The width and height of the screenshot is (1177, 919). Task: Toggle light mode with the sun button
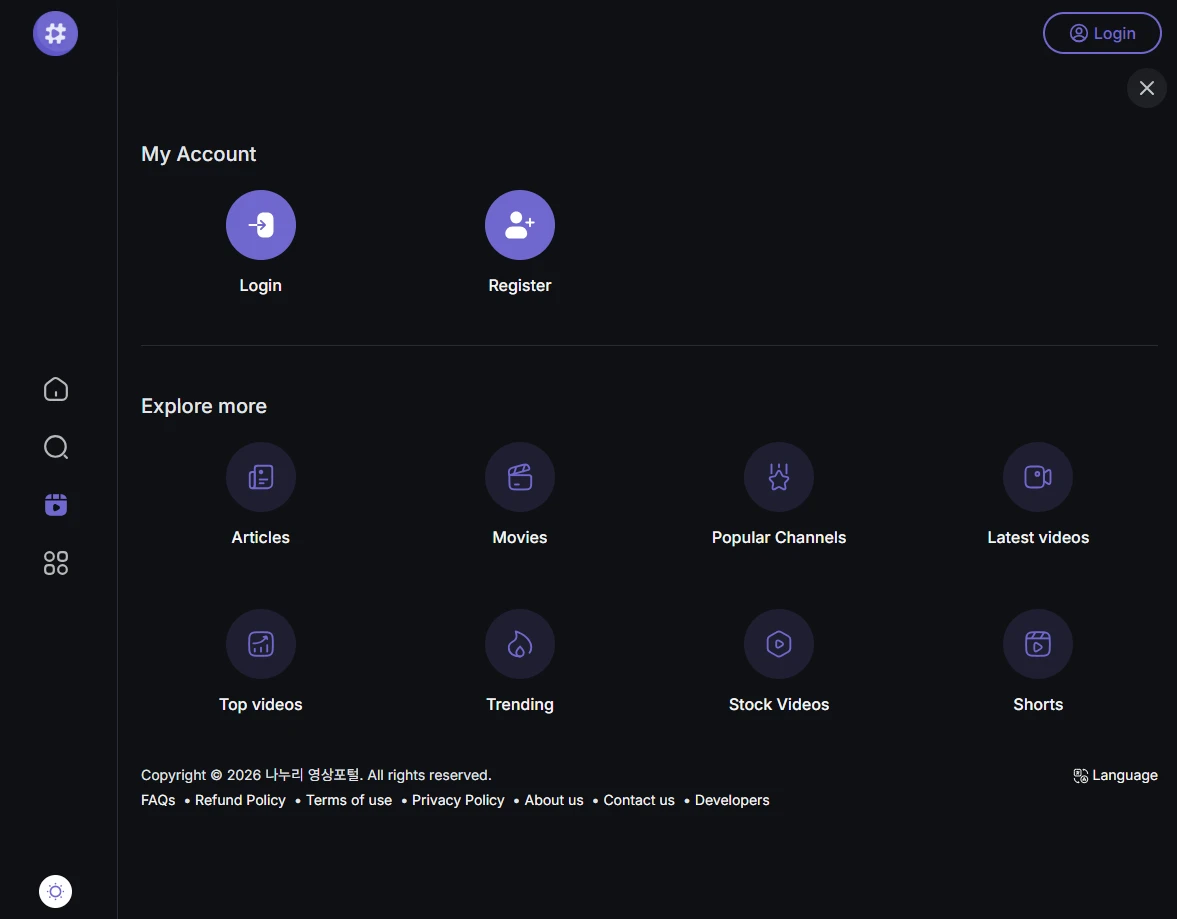point(55,891)
